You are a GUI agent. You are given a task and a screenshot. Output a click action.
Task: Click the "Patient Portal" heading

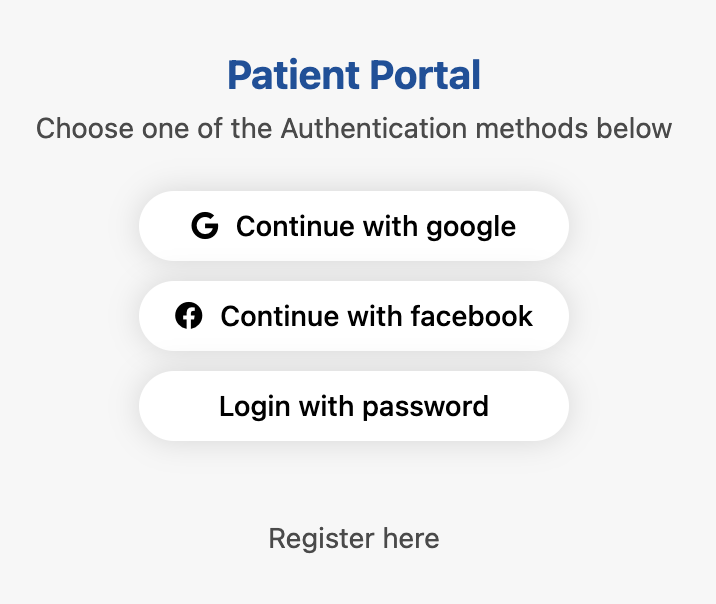(354, 75)
